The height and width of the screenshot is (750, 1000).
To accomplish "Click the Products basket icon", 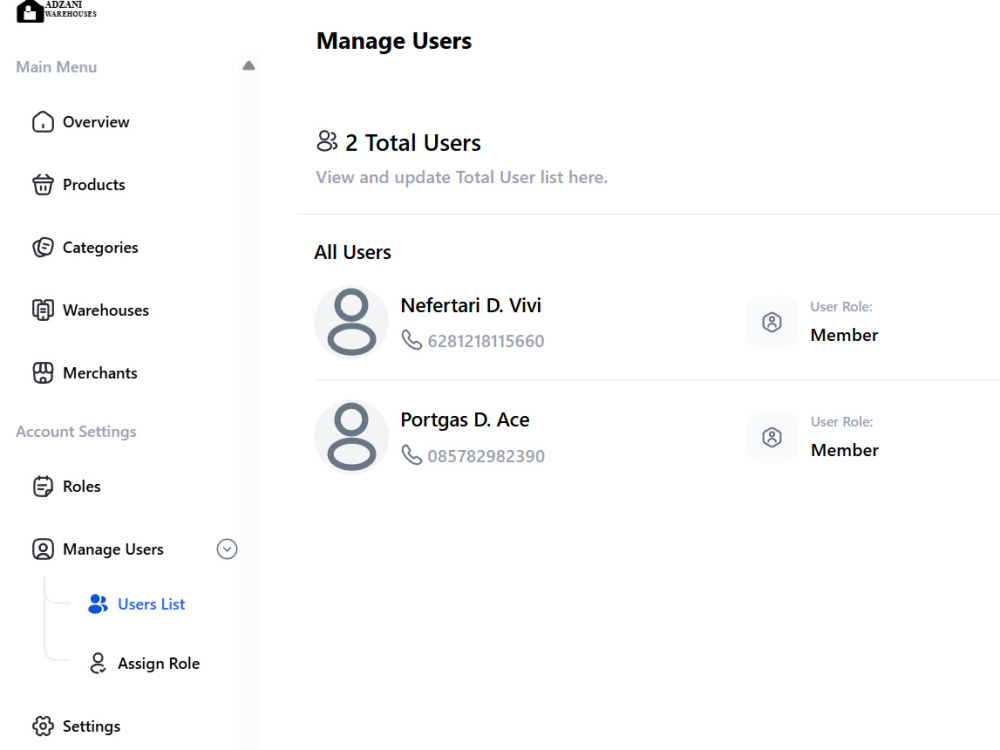I will tap(43, 184).
